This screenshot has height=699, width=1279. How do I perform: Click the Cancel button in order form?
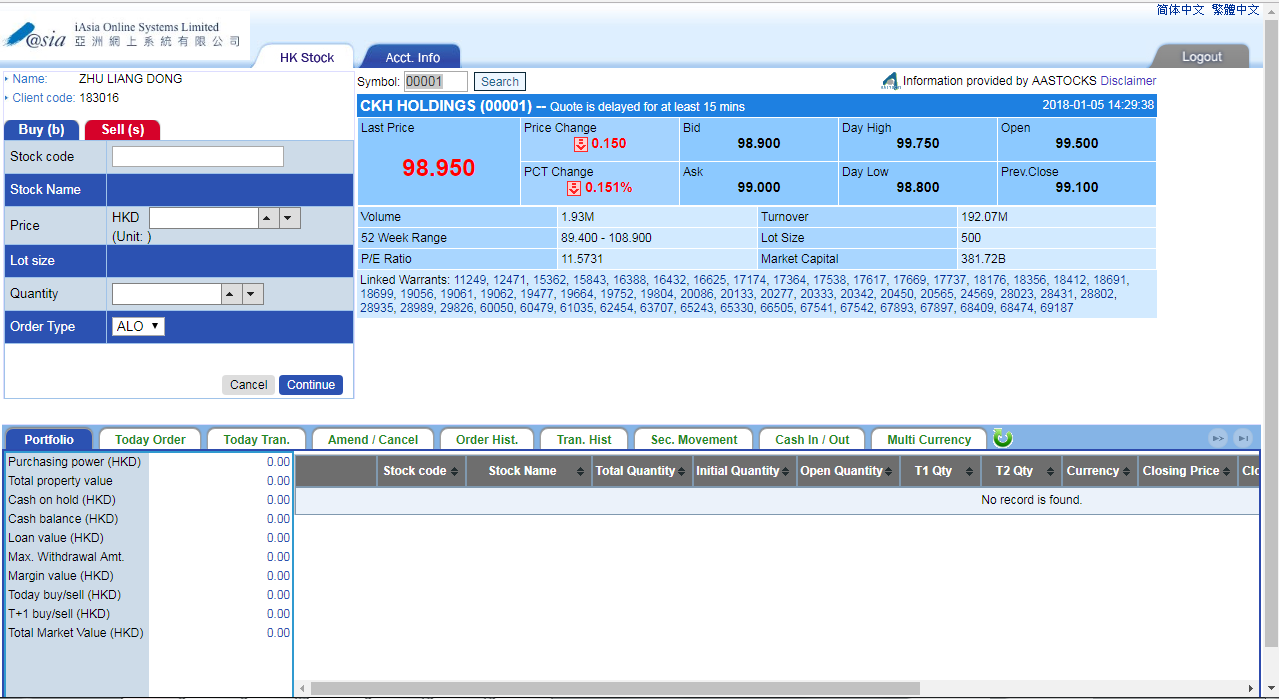point(248,385)
